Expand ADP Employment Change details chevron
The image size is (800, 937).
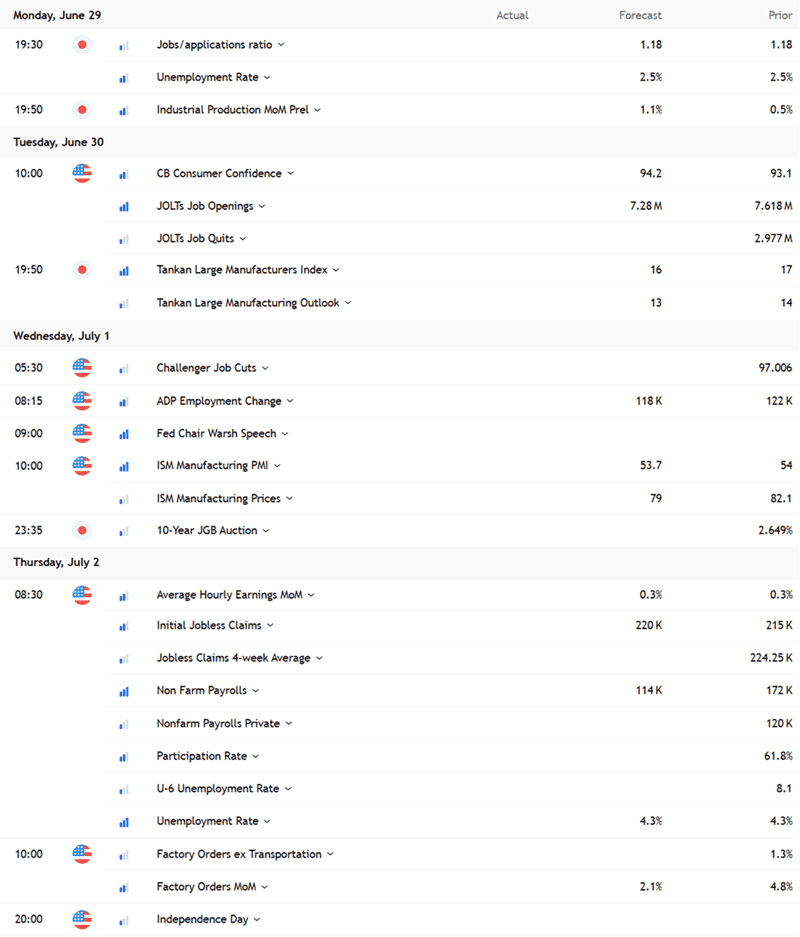(290, 401)
